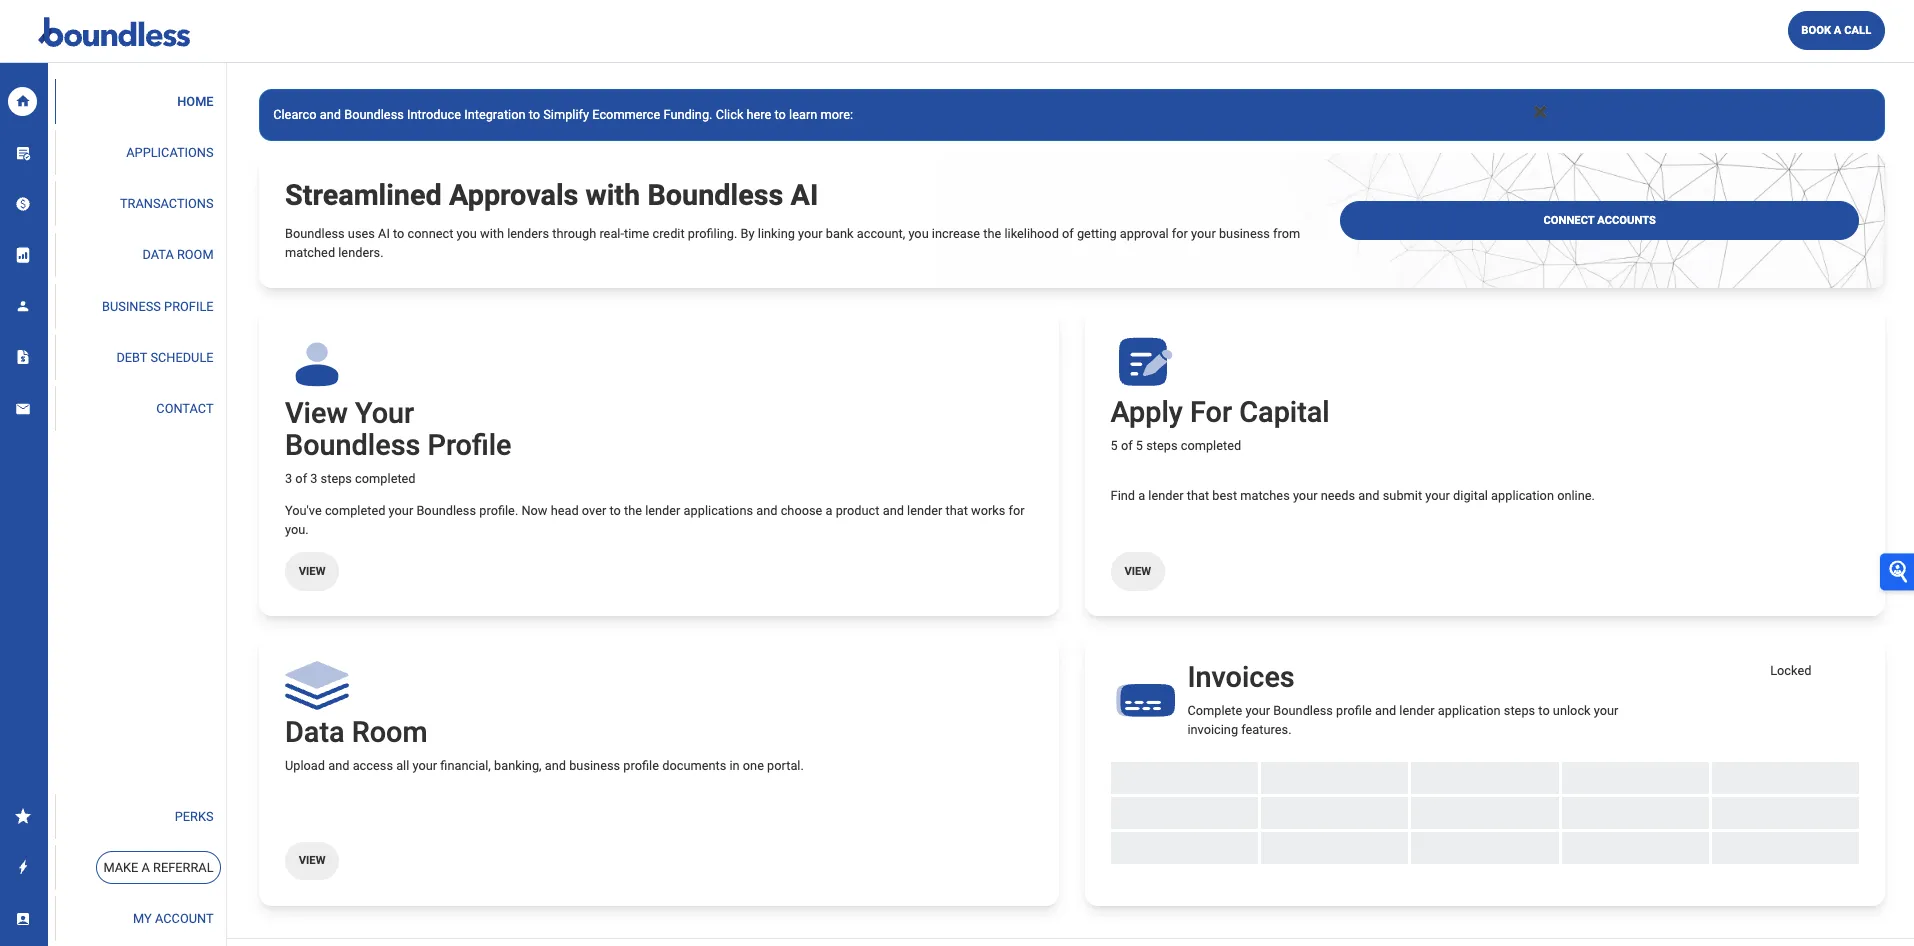Screen dimensions: 1914x946
Task: Click the Connect Accounts button
Action: tap(1599, 220)
